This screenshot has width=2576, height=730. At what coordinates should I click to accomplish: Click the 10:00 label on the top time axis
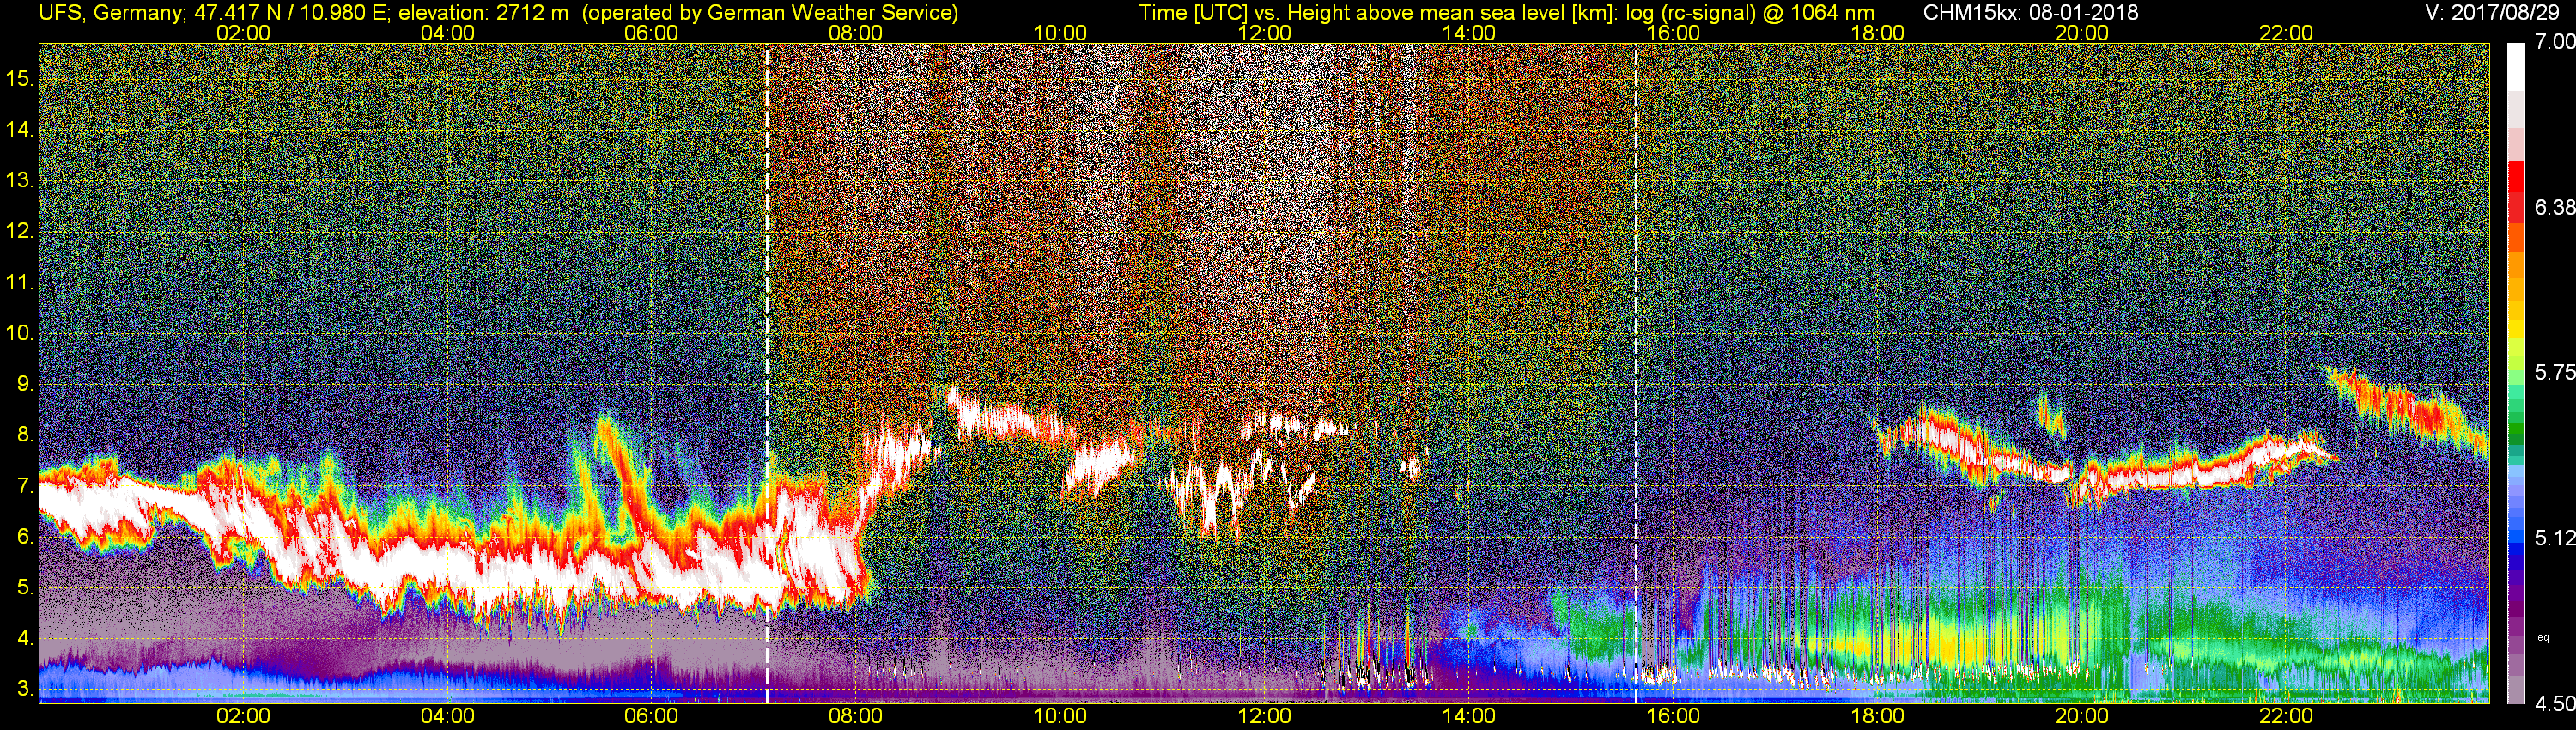click(x=1060, y=33)
